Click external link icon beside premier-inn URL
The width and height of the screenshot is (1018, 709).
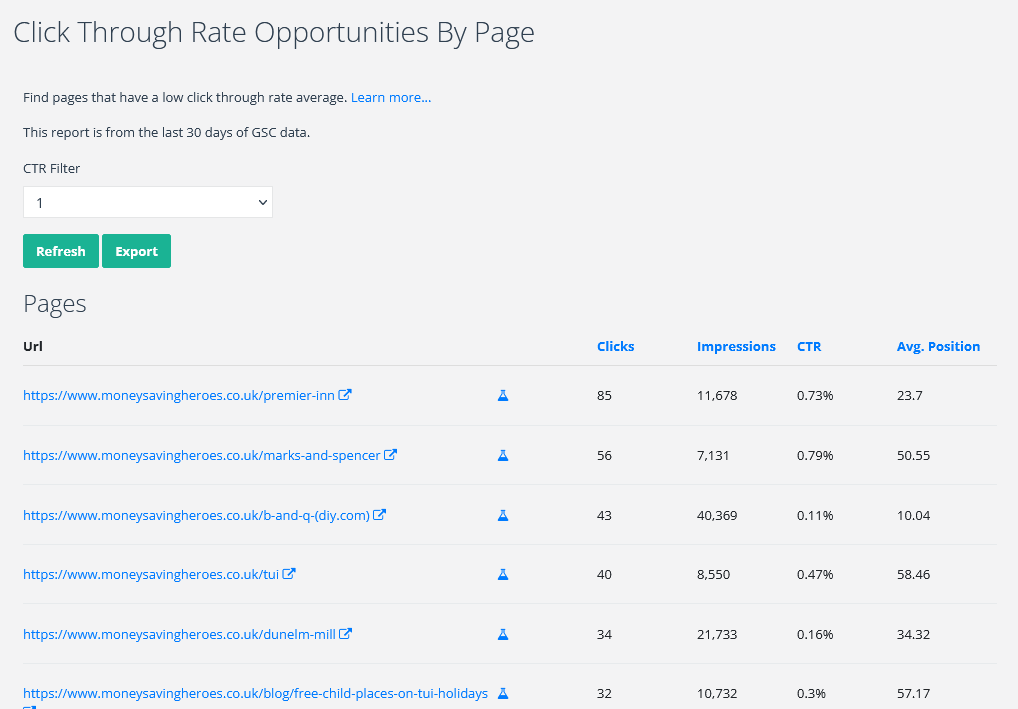pos(345,395)
